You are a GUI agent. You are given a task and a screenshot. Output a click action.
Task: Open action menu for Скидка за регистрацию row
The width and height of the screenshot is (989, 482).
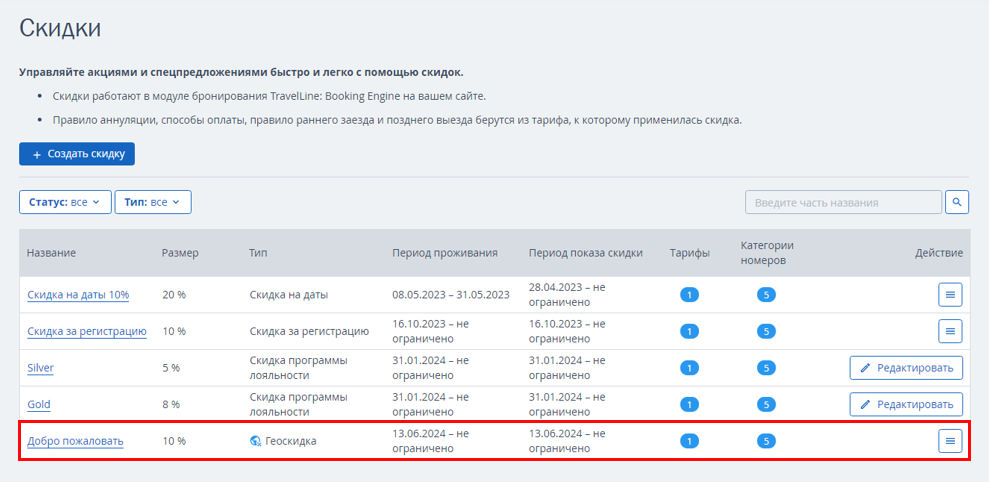point(950,331)
